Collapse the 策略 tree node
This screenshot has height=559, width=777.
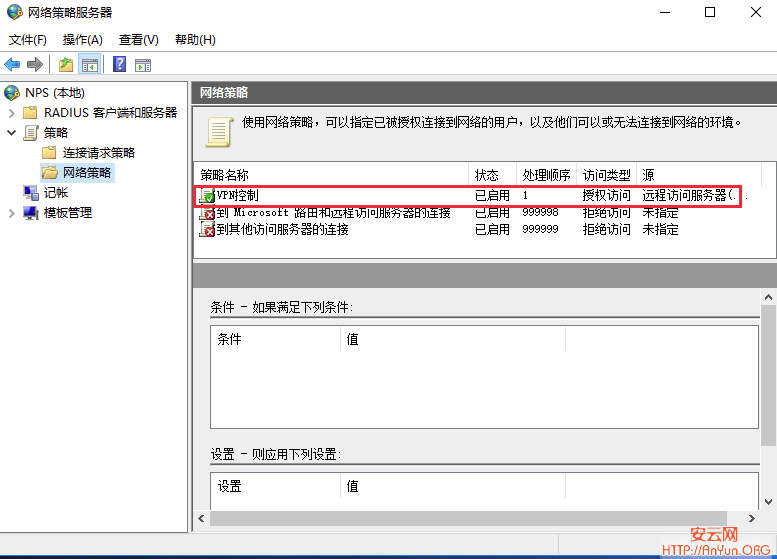point(11,133)
